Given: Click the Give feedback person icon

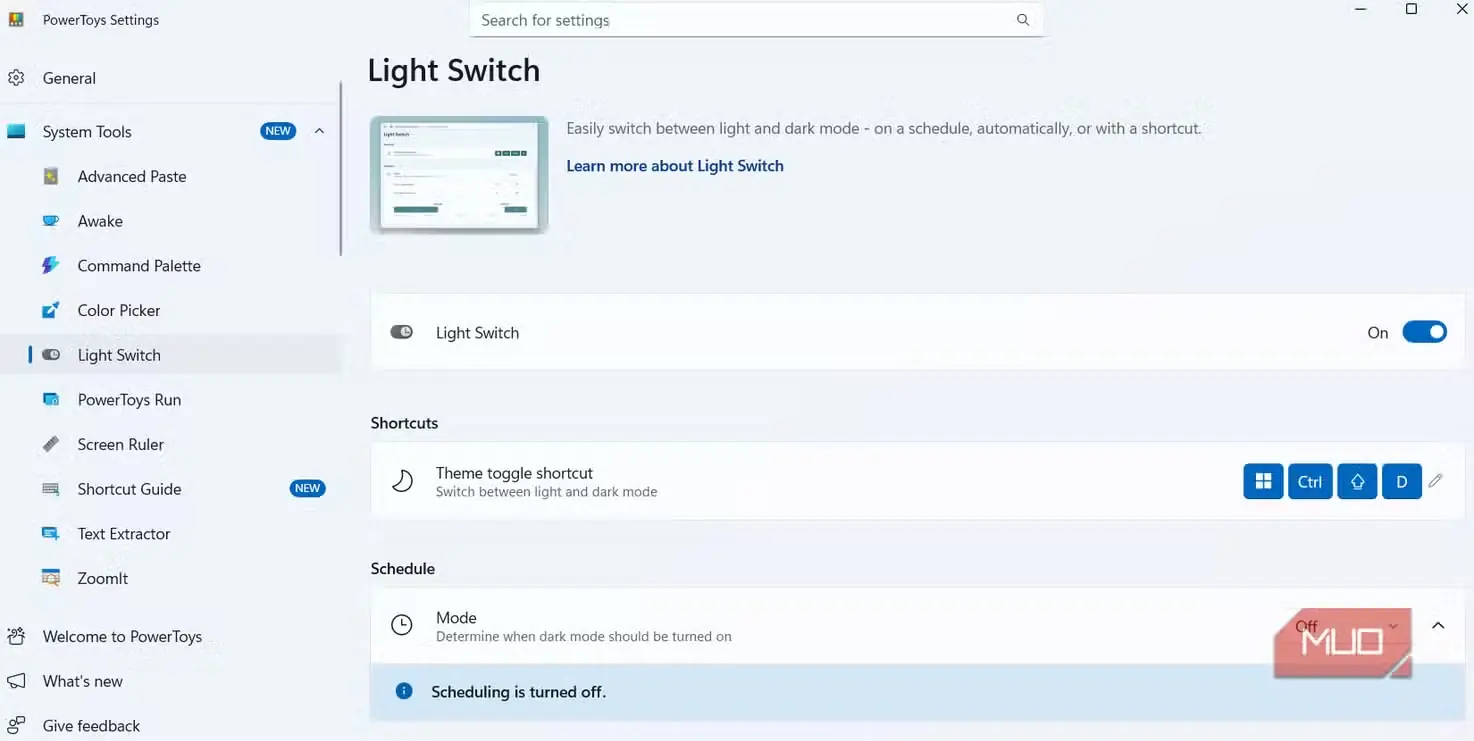Looking at the screenshot, I should [x=16, y=726].
